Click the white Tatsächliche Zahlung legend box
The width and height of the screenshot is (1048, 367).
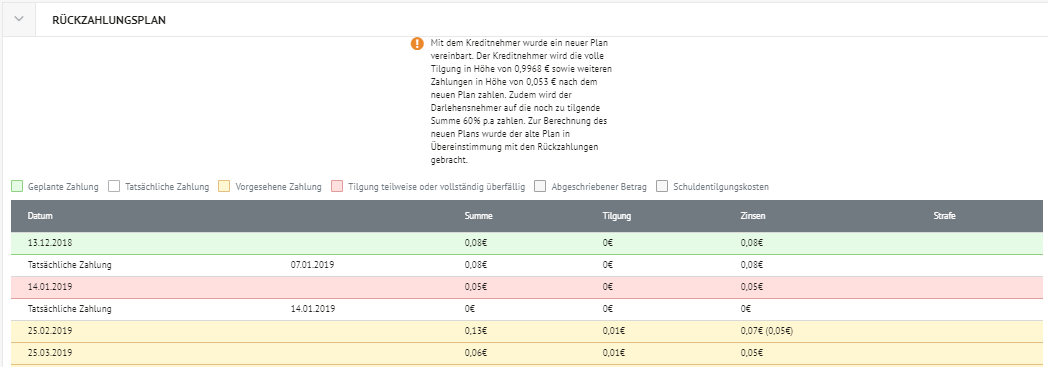[x=114, y=187]
